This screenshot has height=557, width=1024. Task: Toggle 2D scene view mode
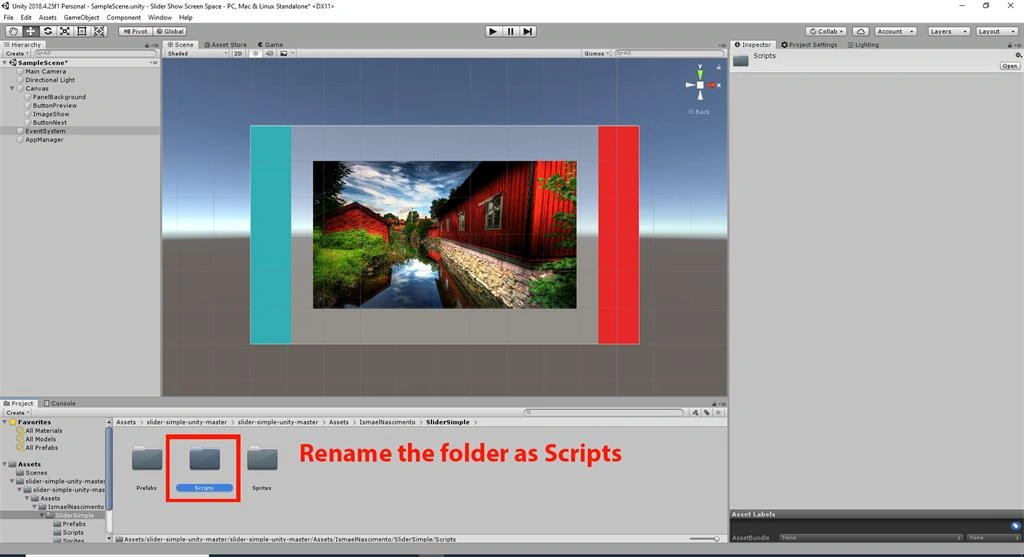238,54
